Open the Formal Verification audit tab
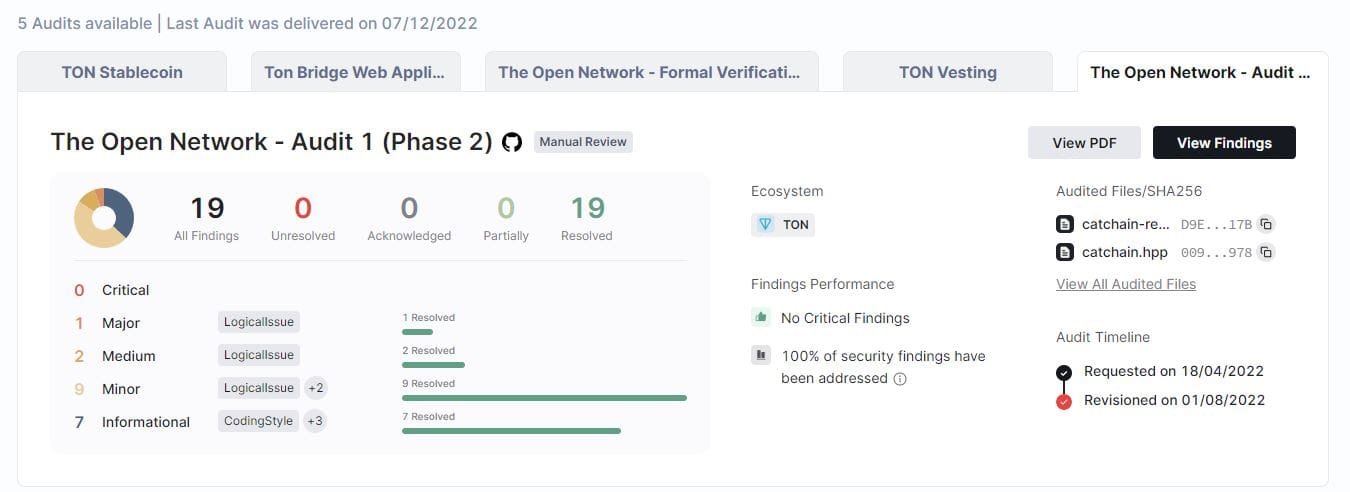This screenshot has width=1350, height=492. click(x=650, y=72)
